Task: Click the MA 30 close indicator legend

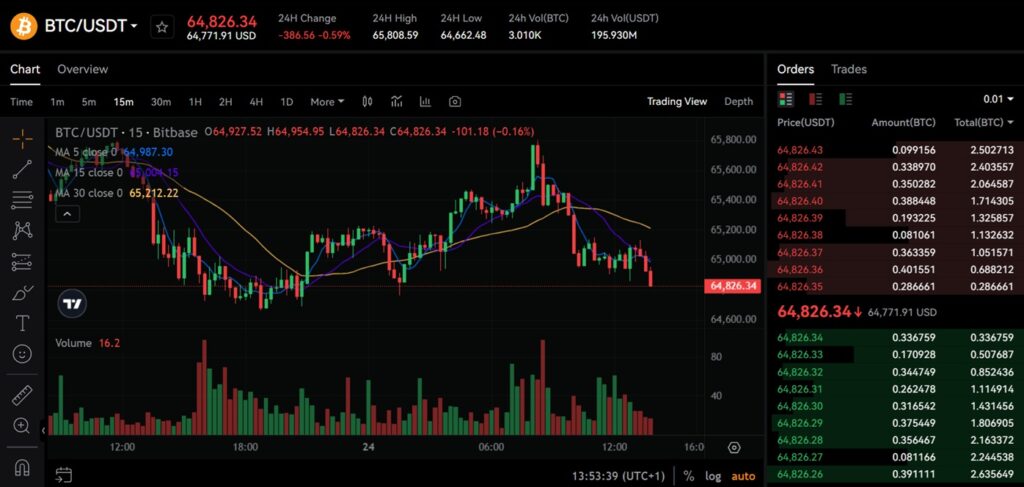Action: coord(116,193)
